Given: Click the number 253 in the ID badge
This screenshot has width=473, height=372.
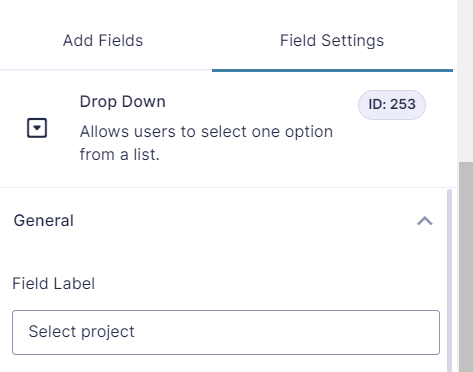Looking at the screenshot, I should (403, 105).
